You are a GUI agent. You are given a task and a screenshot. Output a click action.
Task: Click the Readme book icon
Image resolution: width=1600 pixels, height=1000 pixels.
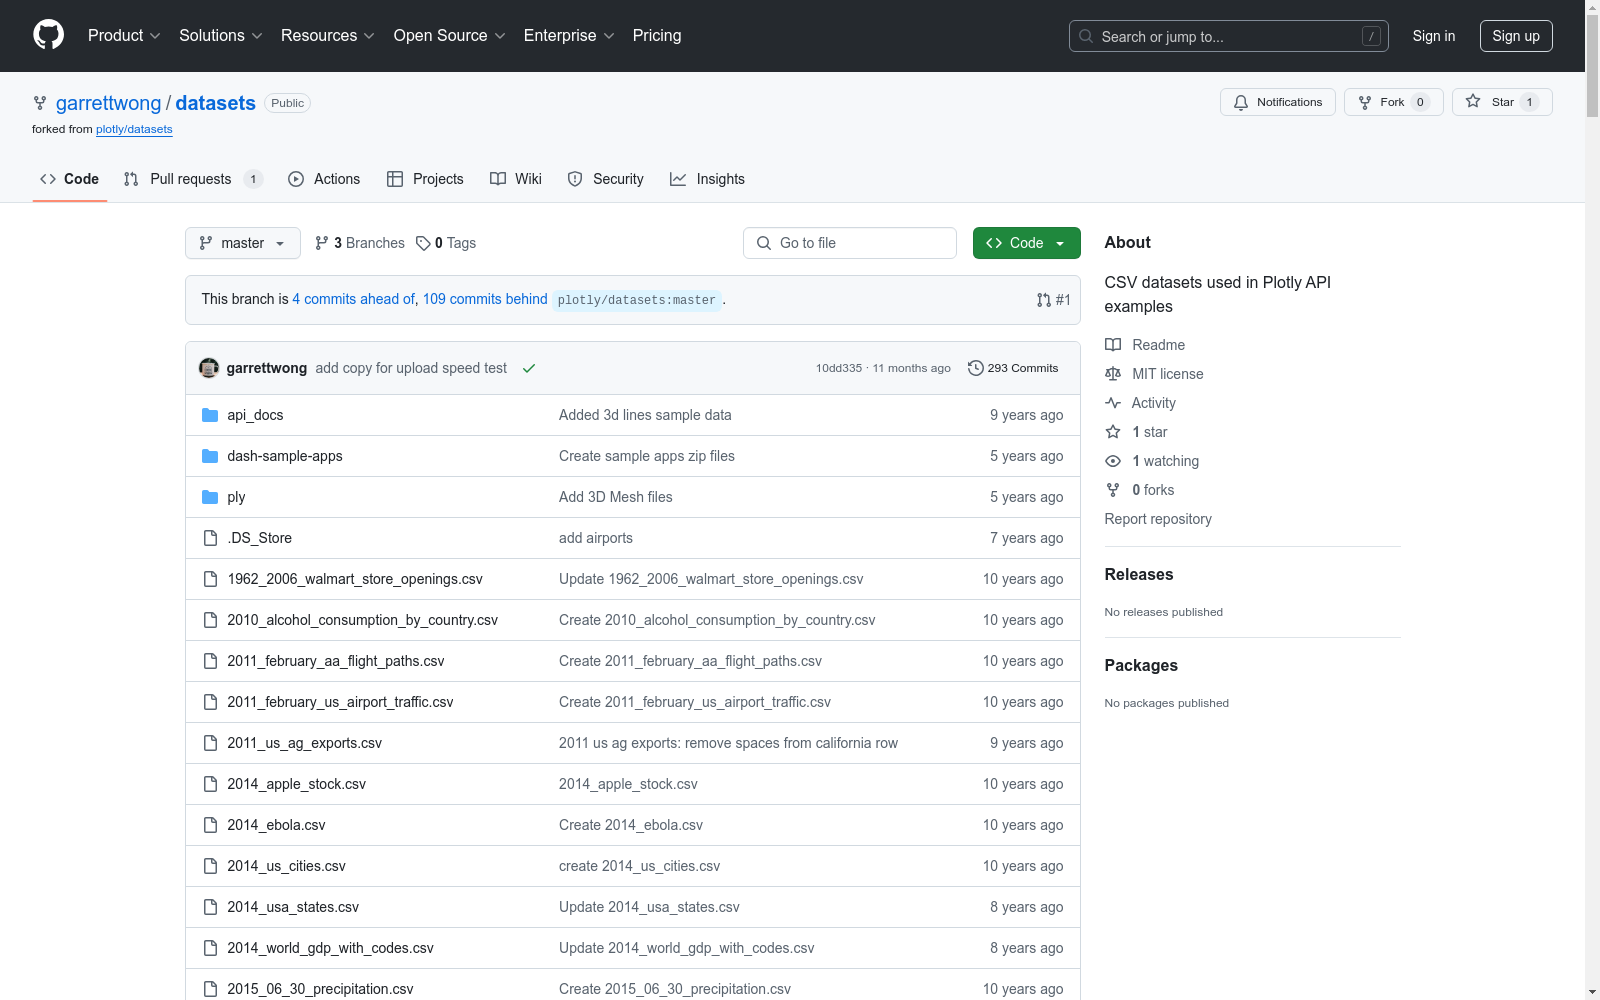(x=1113, y=345)
